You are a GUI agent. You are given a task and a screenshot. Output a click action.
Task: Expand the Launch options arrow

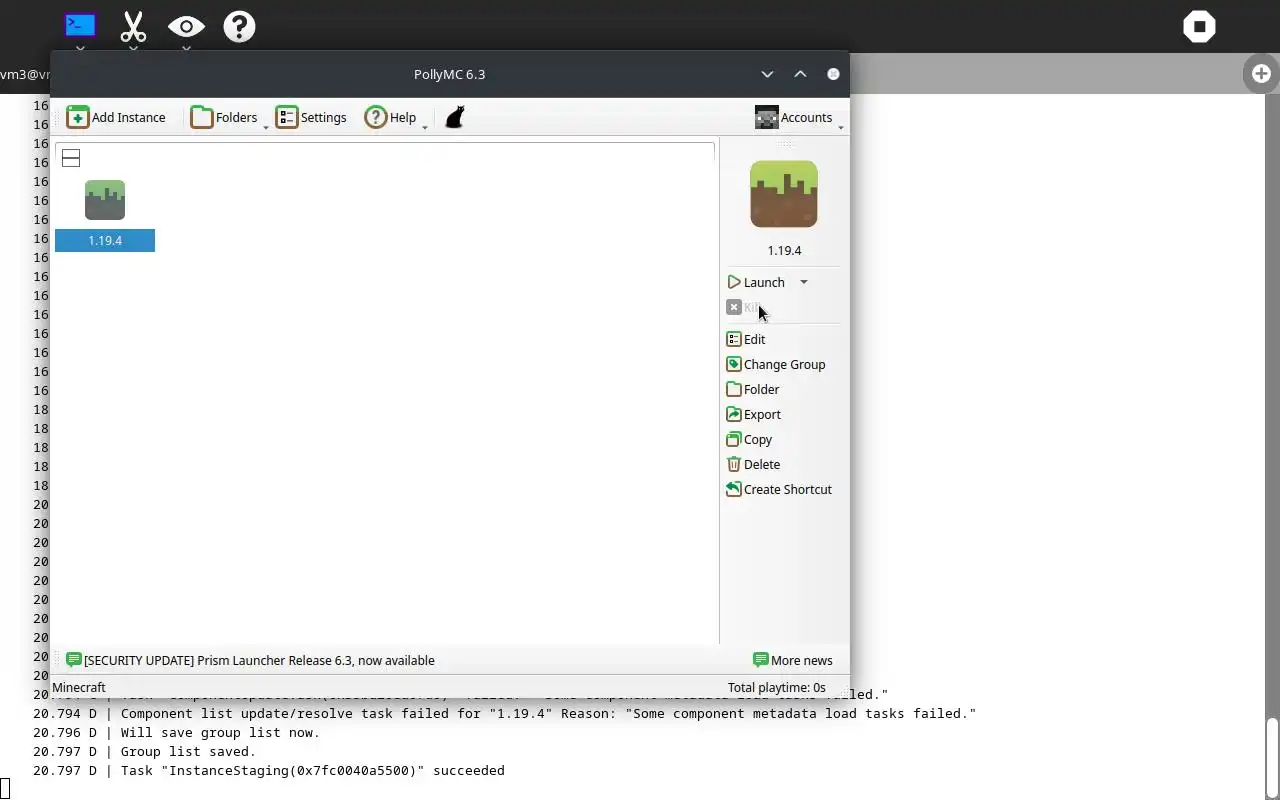[803, 282]
